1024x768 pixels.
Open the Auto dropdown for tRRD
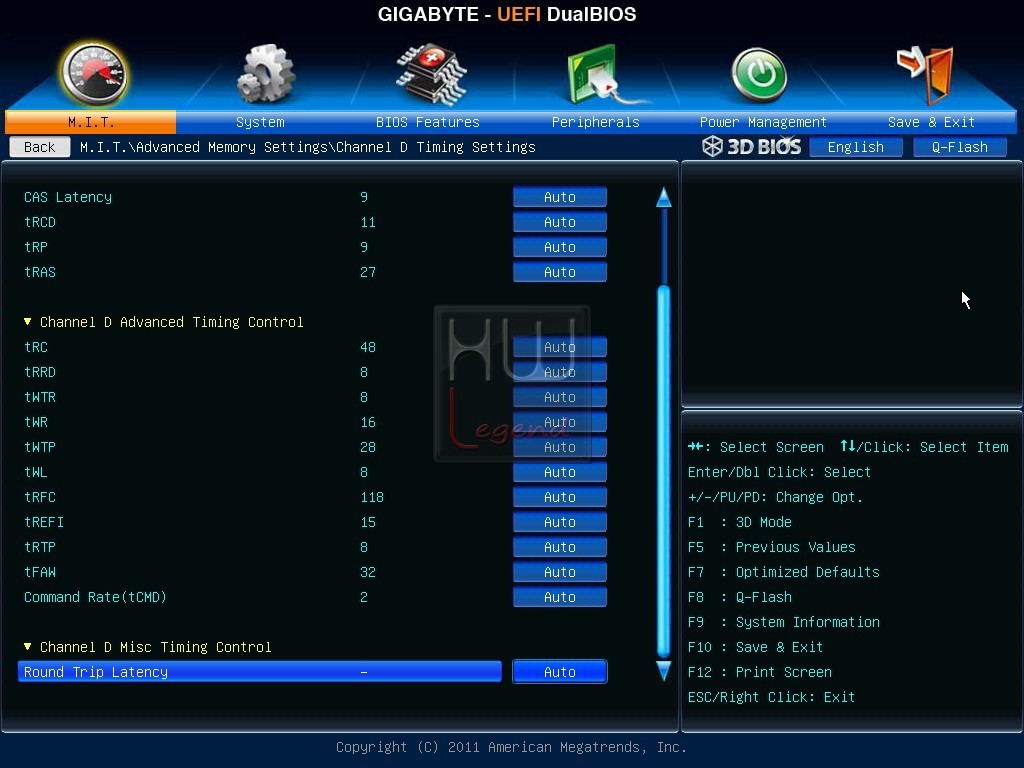pyautogui.click(x=560, y=372)
